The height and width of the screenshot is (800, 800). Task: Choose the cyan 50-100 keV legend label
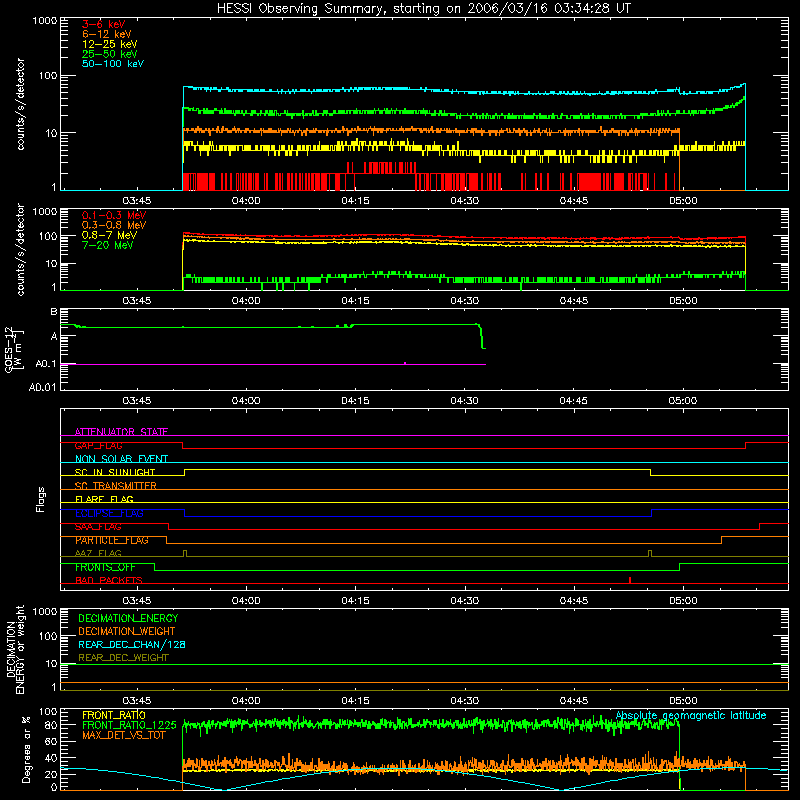[x=113, y=64]
